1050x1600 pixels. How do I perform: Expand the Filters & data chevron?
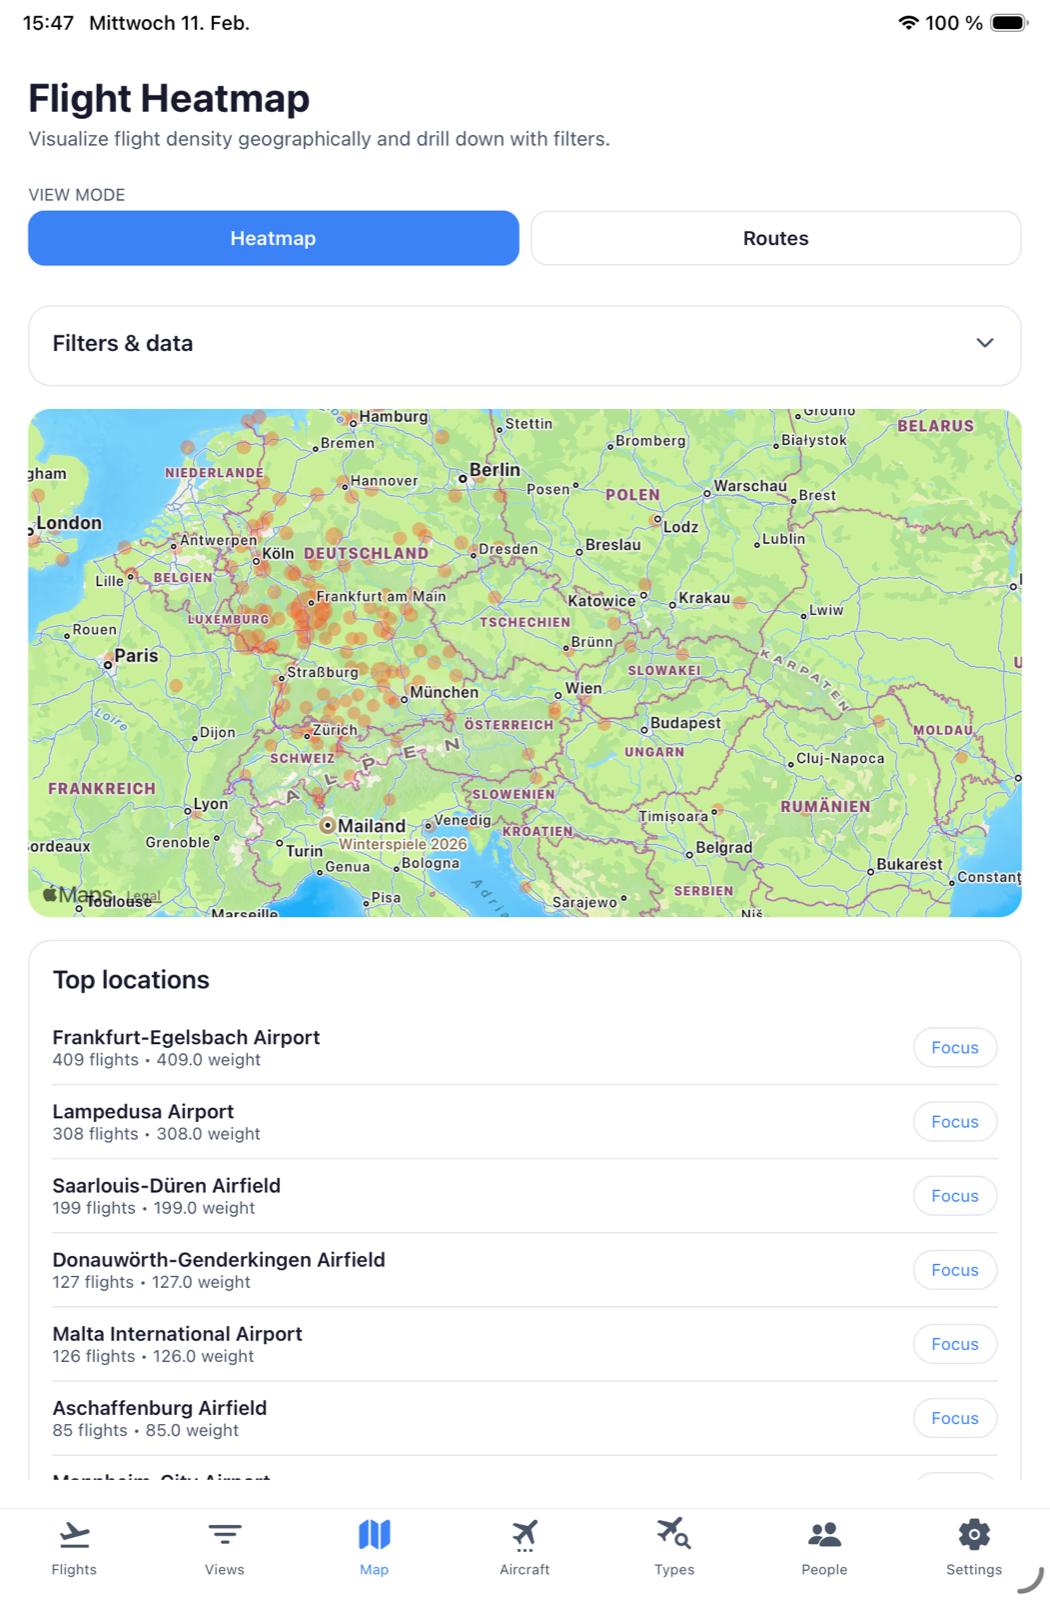click(x=985, y=343)
